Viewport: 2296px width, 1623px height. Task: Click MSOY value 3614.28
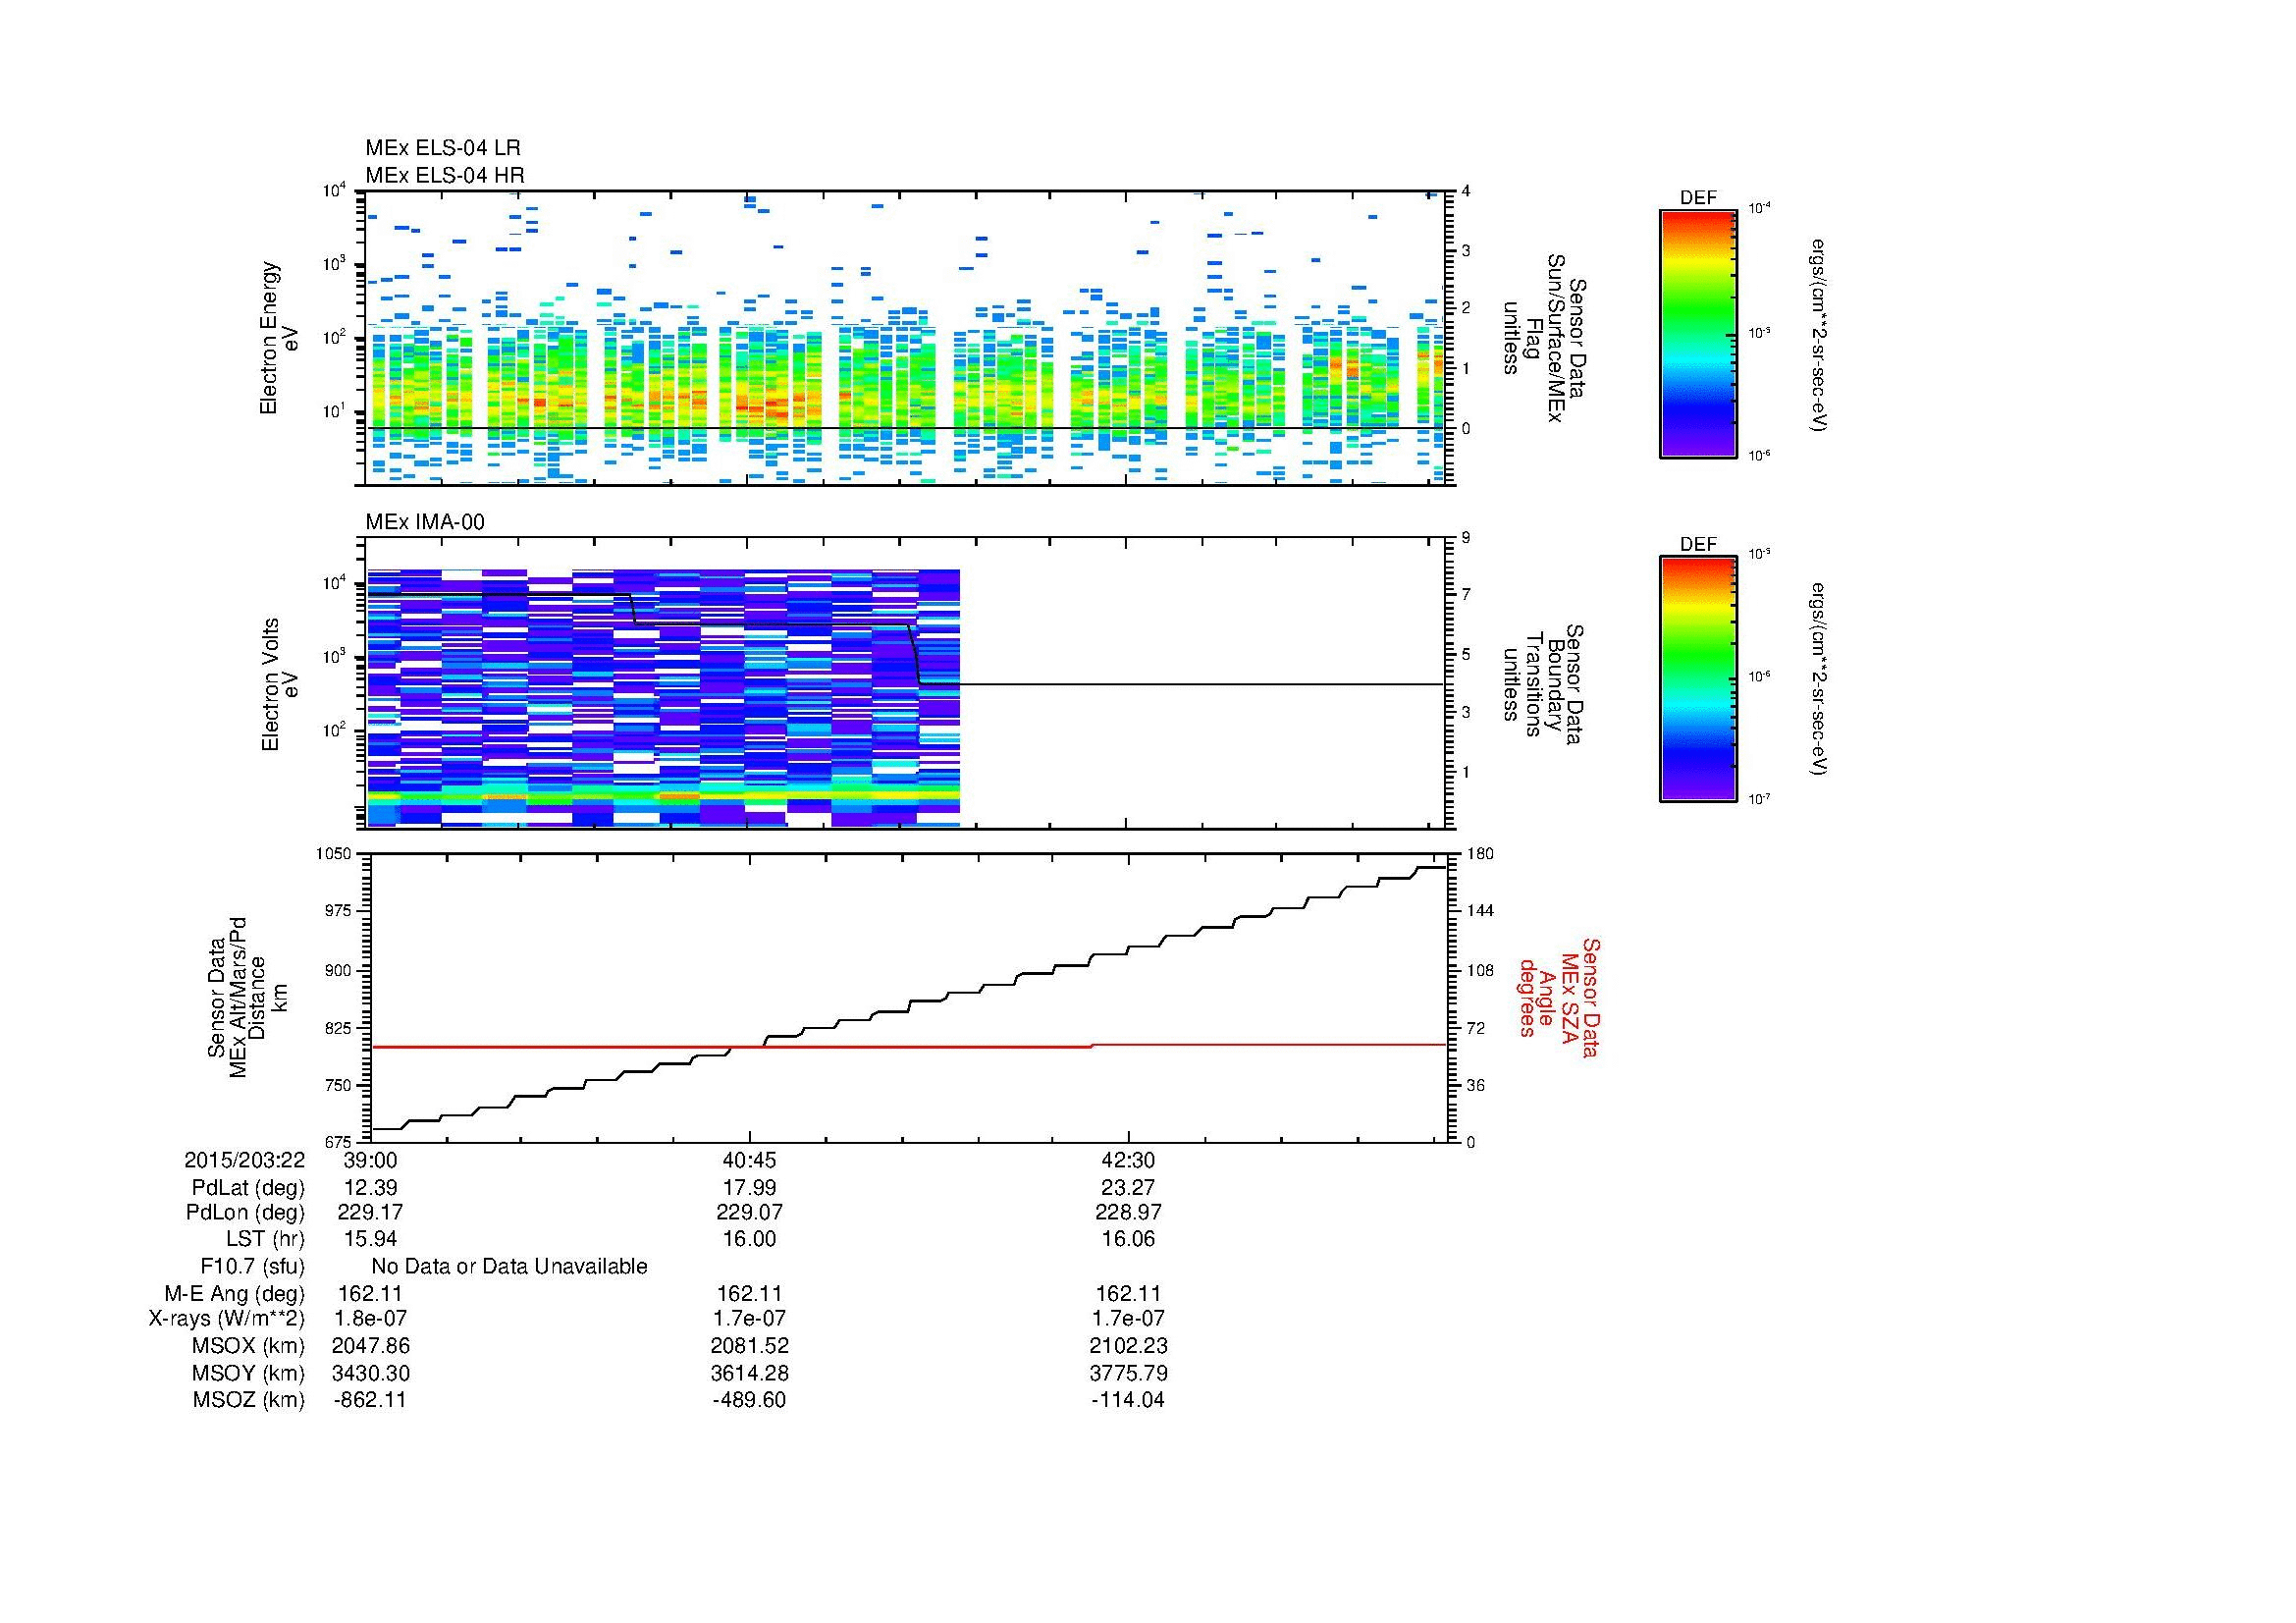coord(749,1373)
